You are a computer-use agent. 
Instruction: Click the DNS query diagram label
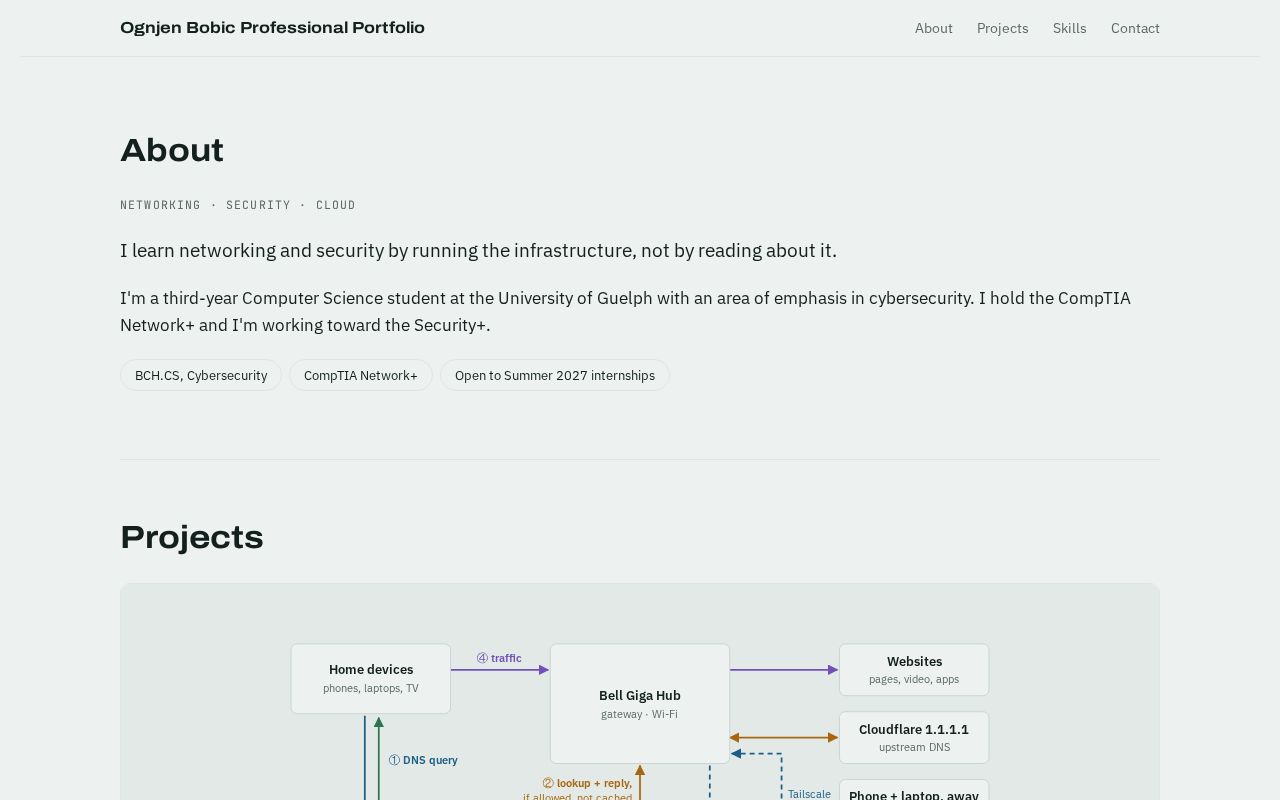tap(423, 760)
